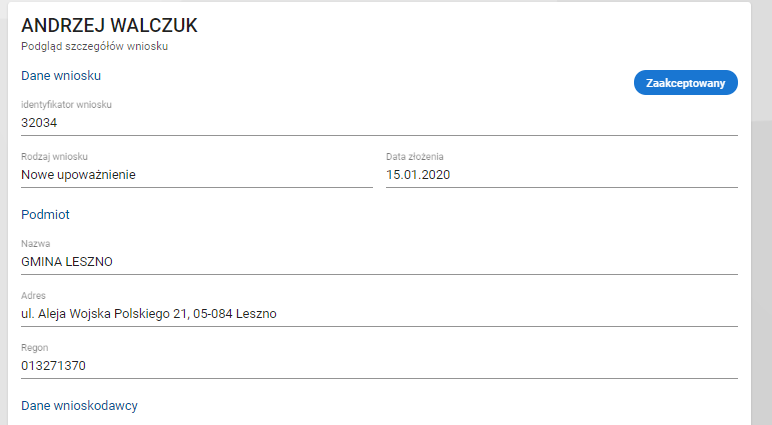Select the 'Dane wniosku' section heading
Viewport: 772px width, 425px height.
pos(61,75)
